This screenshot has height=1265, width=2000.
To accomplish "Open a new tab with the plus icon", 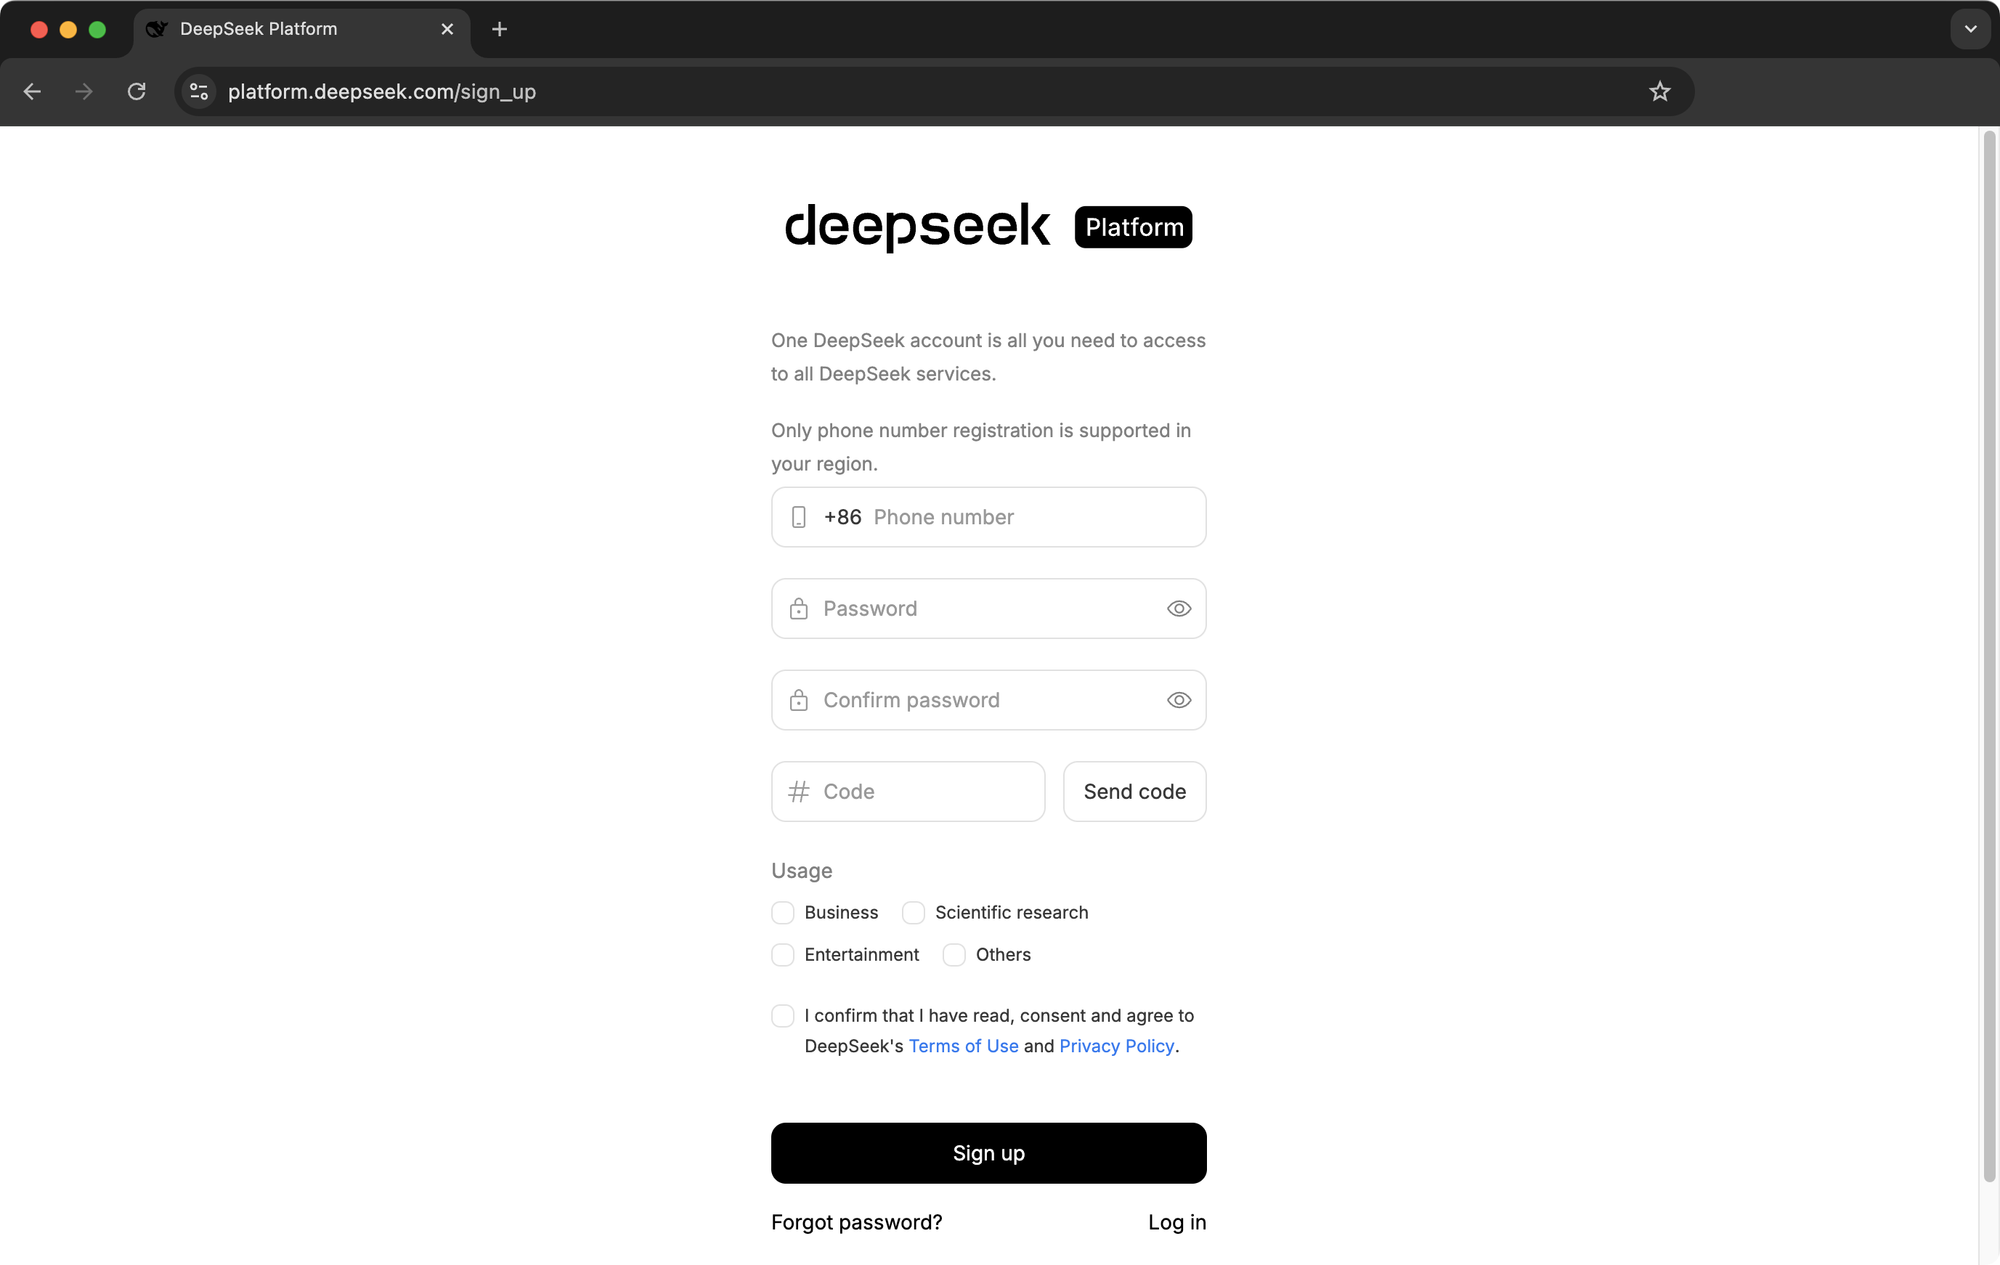I will pyautogui.click(x=500, y=29).
